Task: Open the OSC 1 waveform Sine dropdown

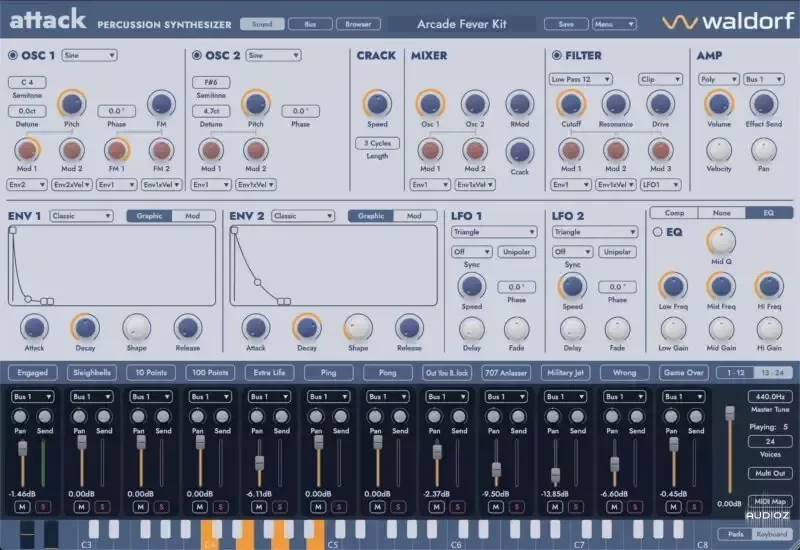Action: point(89,55)
